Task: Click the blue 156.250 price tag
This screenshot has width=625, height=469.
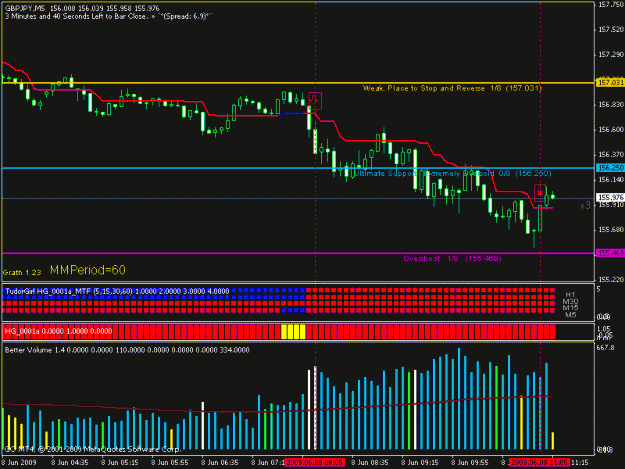Action: (x=610, y=168)
